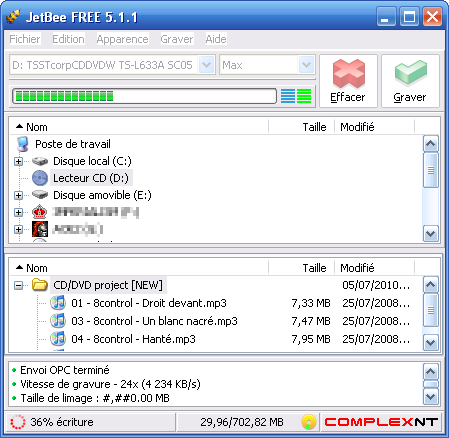Click the 29,96/702,82 MB status text

(x=242, y=422)
